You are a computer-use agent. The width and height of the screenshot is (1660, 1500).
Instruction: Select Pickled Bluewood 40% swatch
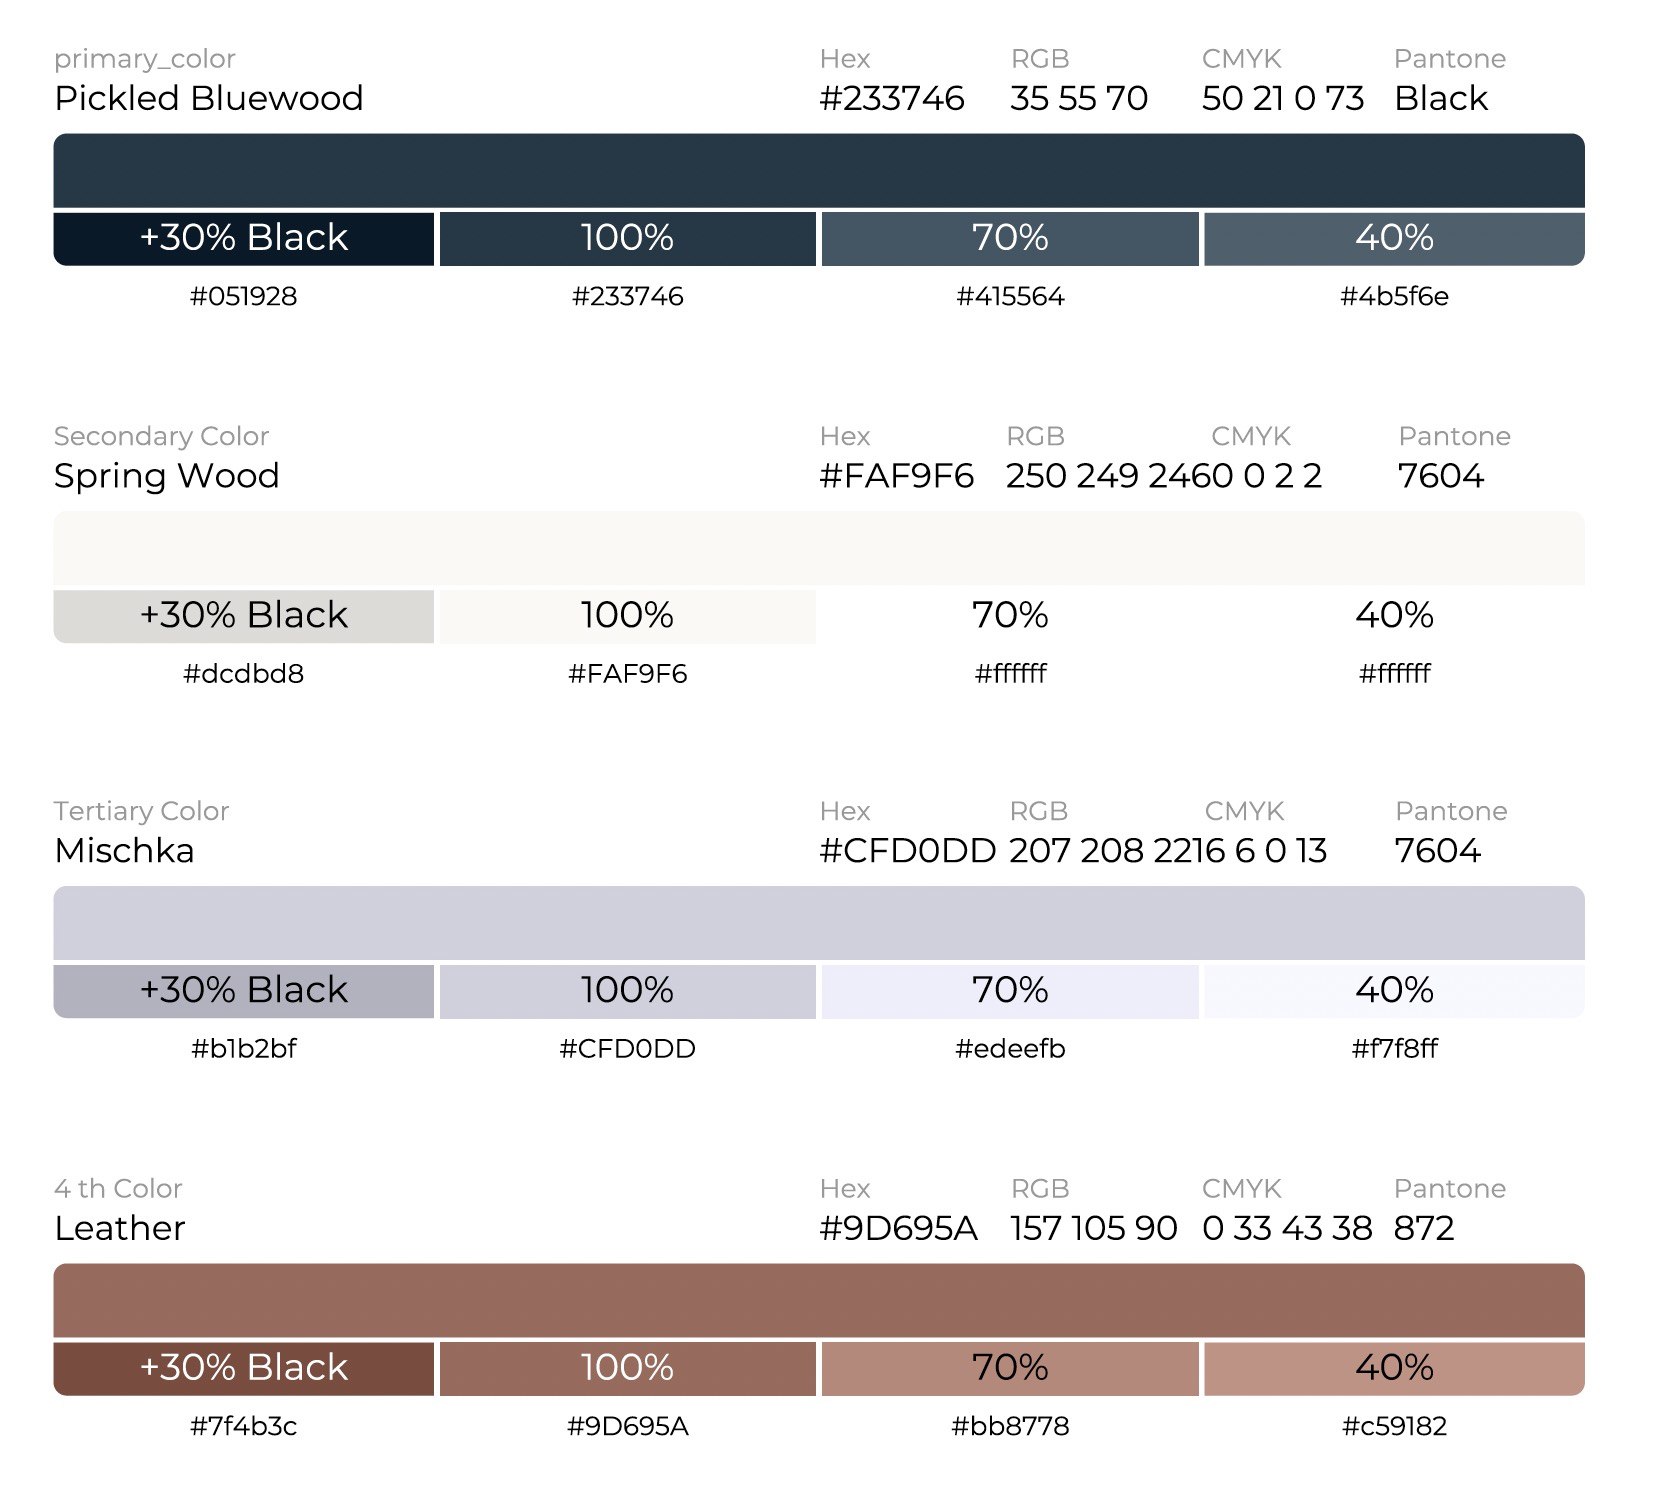click(x=1395, y=239)
